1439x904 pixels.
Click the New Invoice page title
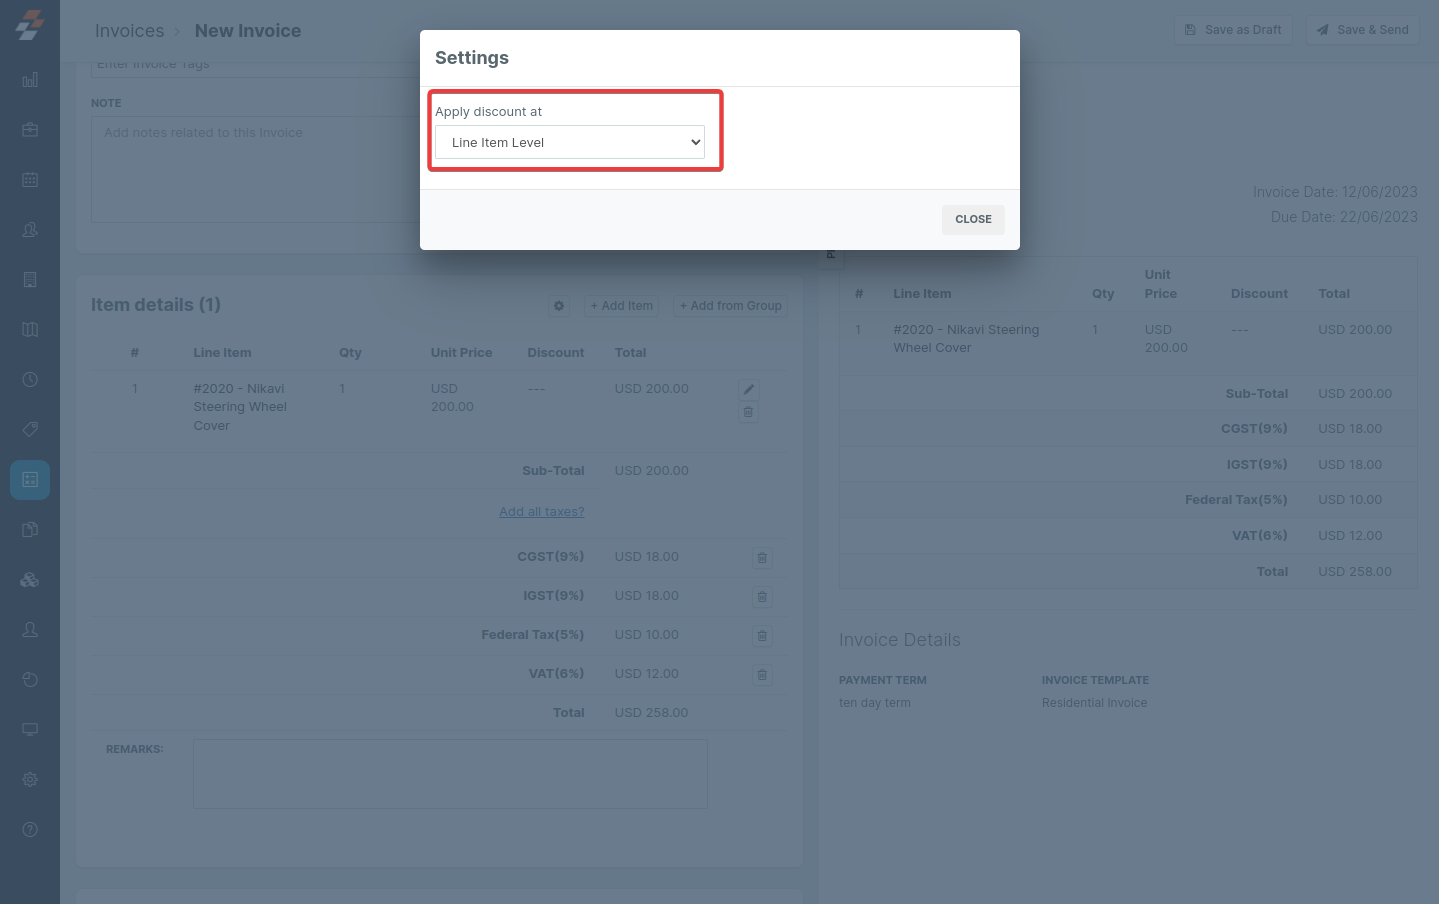(248, 31)
